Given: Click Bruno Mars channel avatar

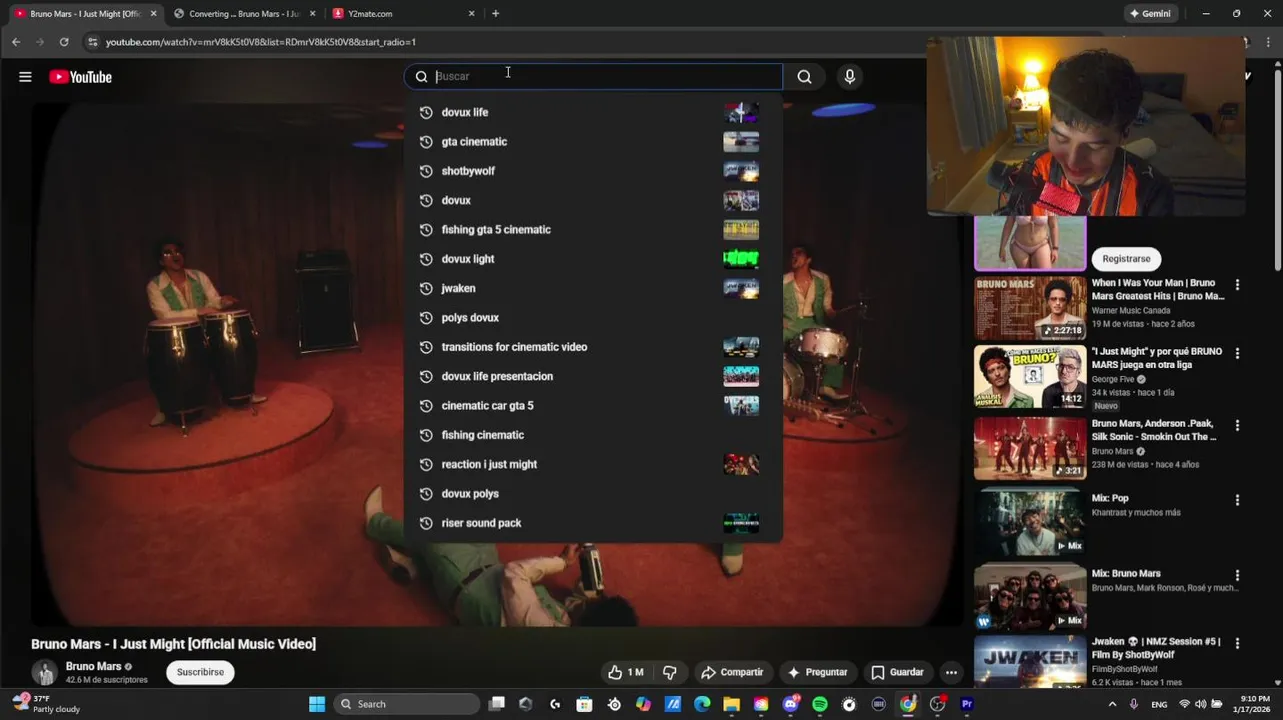Looking at the screenshot, I should tap(44, 672).
